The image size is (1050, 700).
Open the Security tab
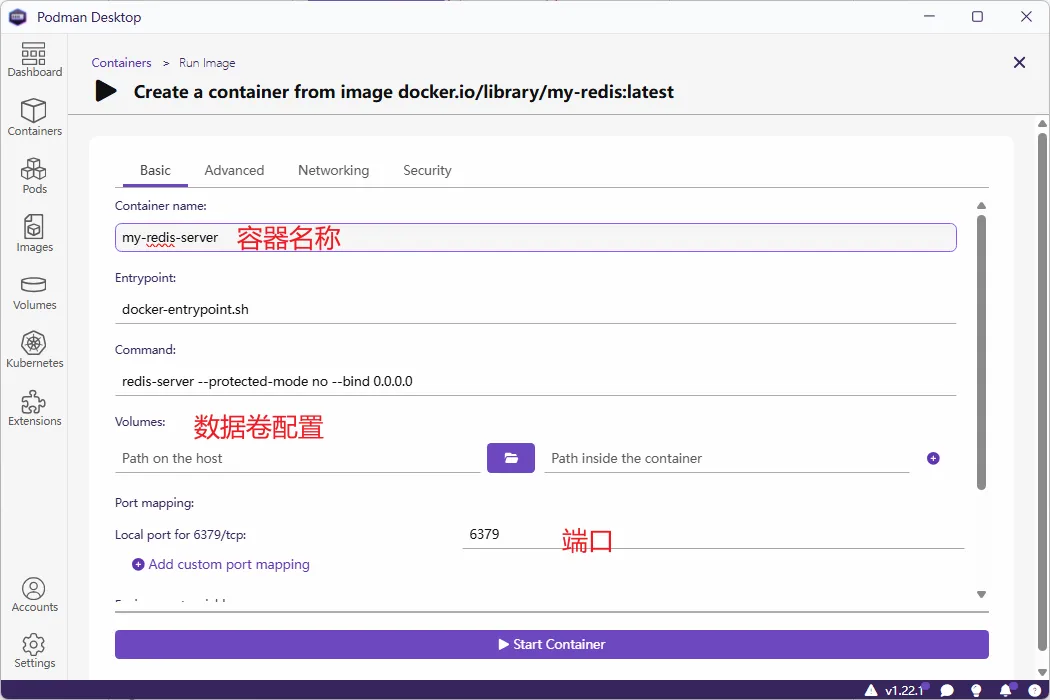[427, 170]
